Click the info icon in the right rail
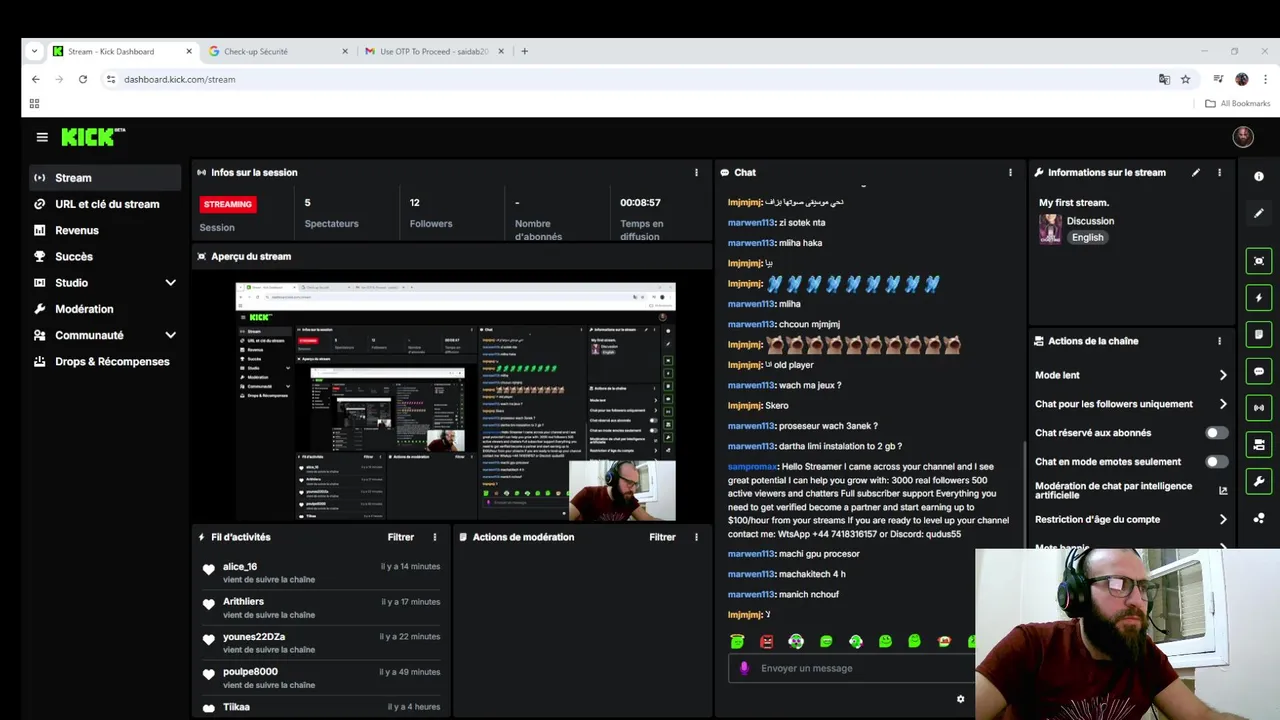This screenshot has width=1280, height=720. [x=1259, y=176]
